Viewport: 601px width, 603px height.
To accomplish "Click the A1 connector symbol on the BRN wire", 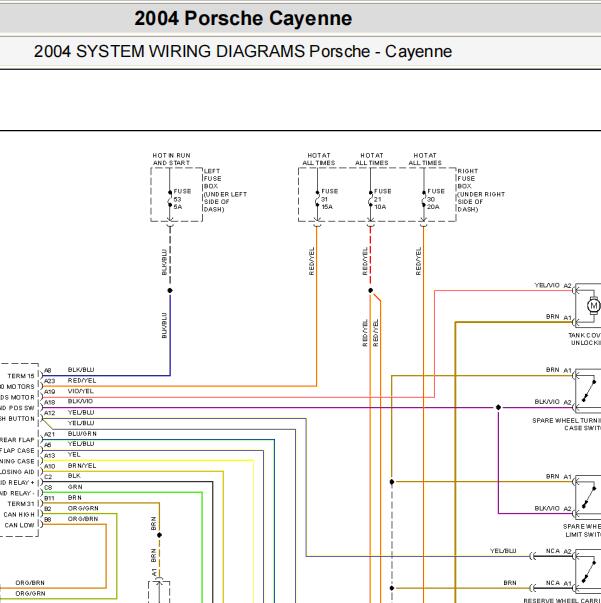I will click(x=159, y=580).
